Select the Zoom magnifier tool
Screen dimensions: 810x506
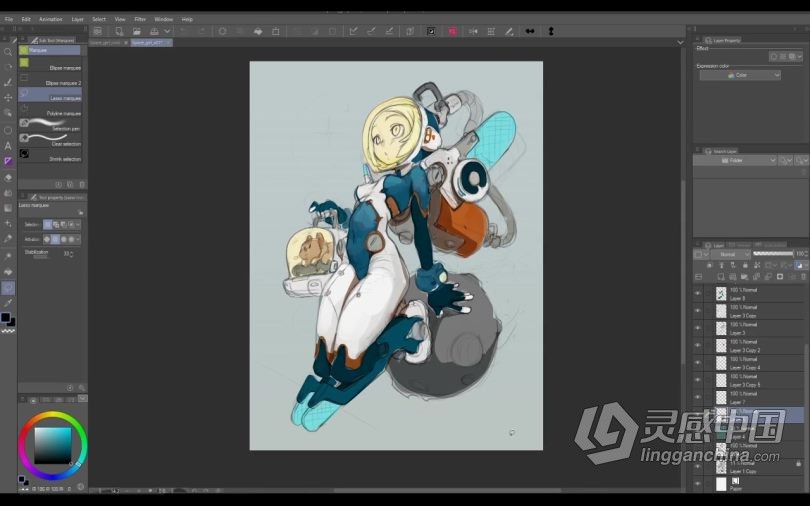coord(8,52)
